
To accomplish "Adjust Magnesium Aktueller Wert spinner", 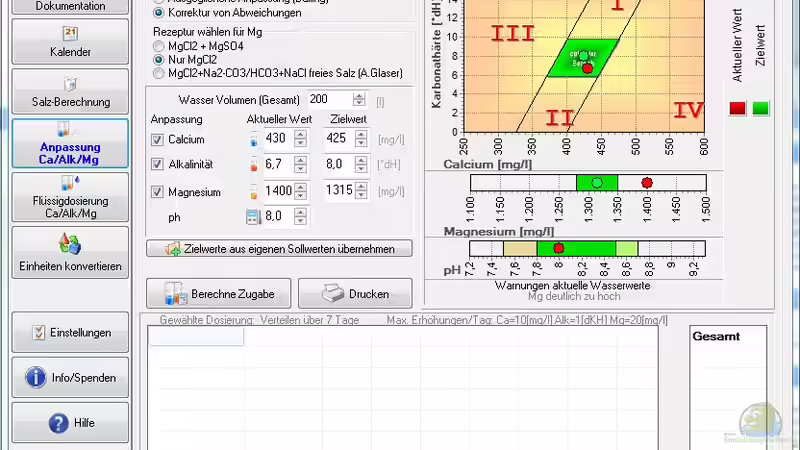I will click(300, 190).
